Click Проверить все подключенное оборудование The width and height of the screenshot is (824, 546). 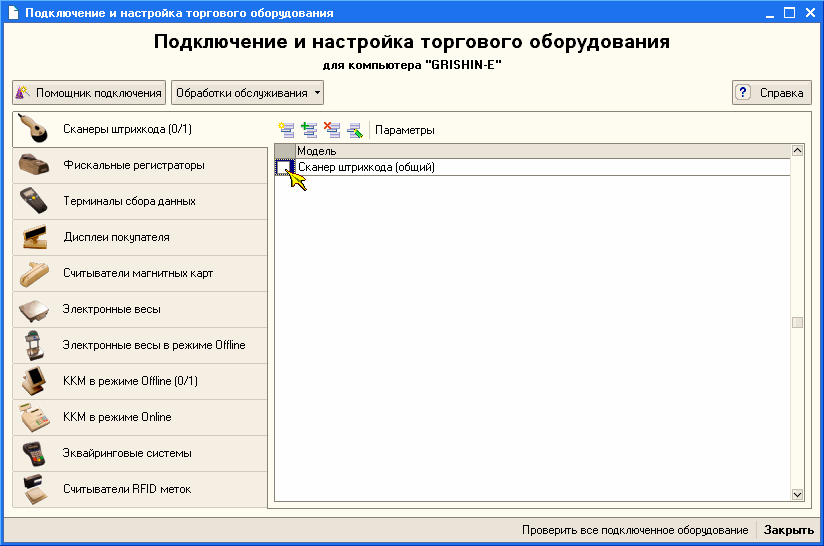[635, 530]
